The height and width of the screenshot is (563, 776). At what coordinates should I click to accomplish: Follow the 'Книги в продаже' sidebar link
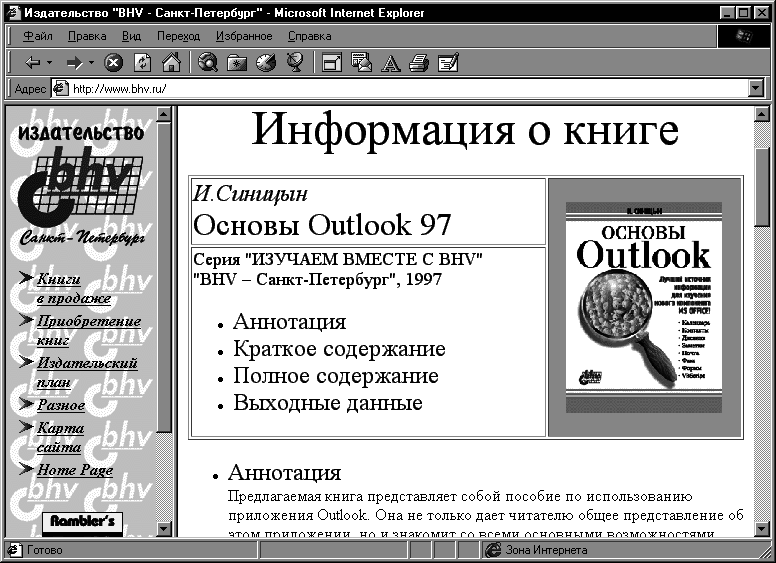[73, 288]
